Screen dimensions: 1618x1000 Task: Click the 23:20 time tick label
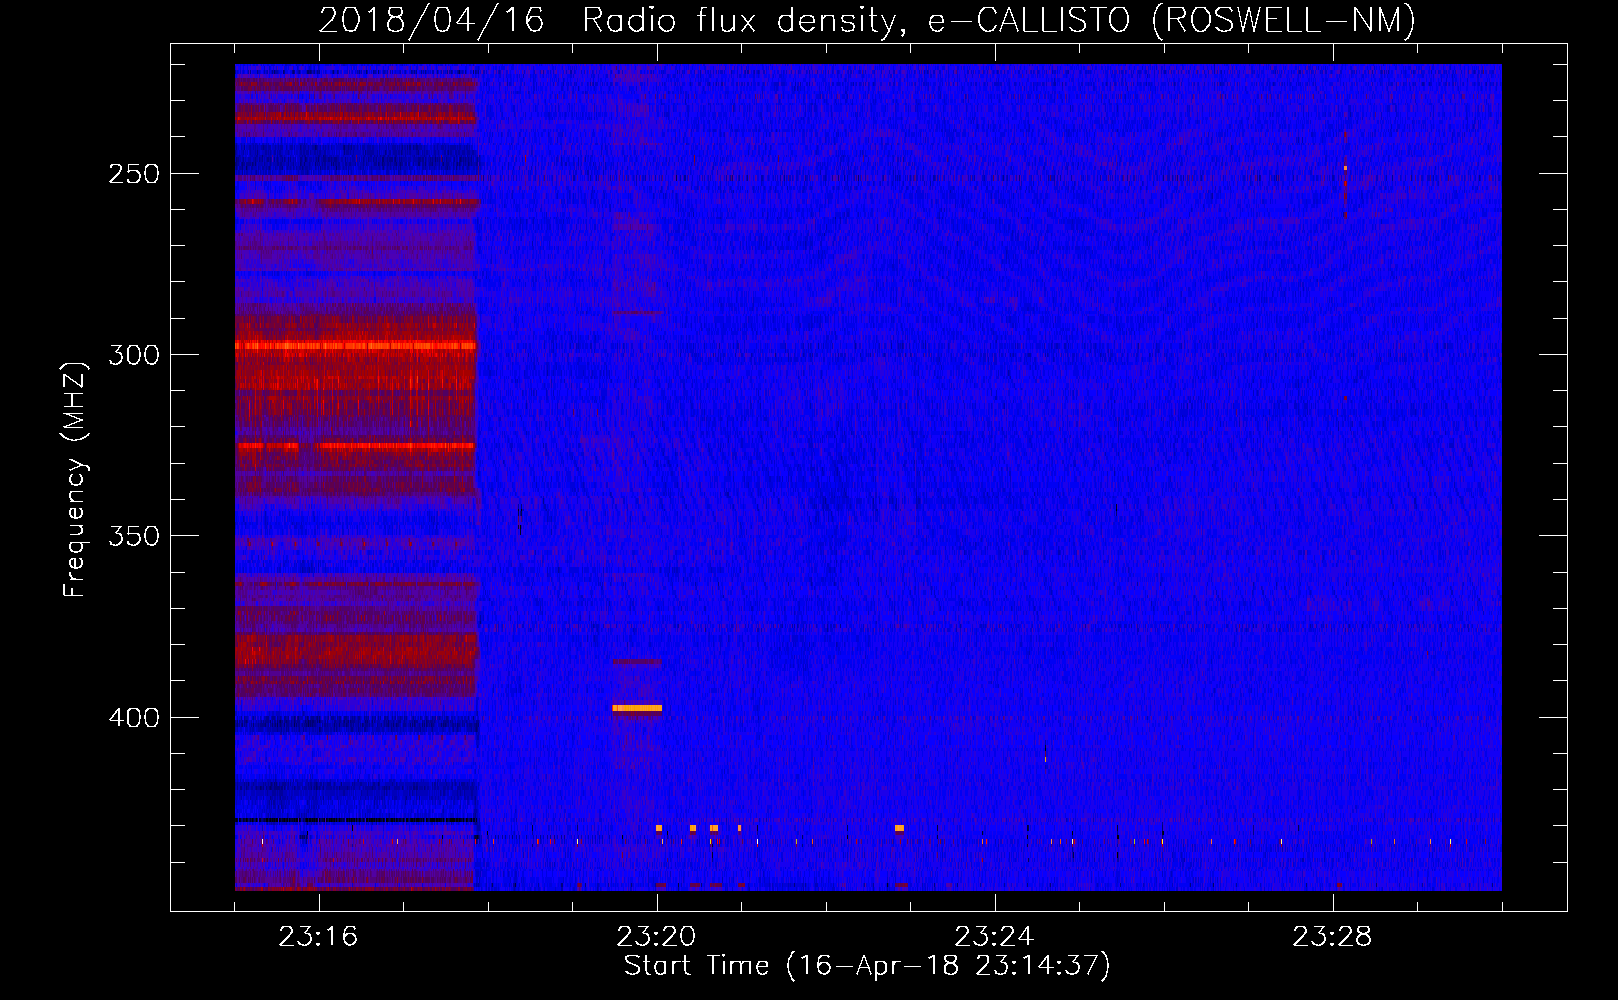pyautogui.click(x=656, y=937)
